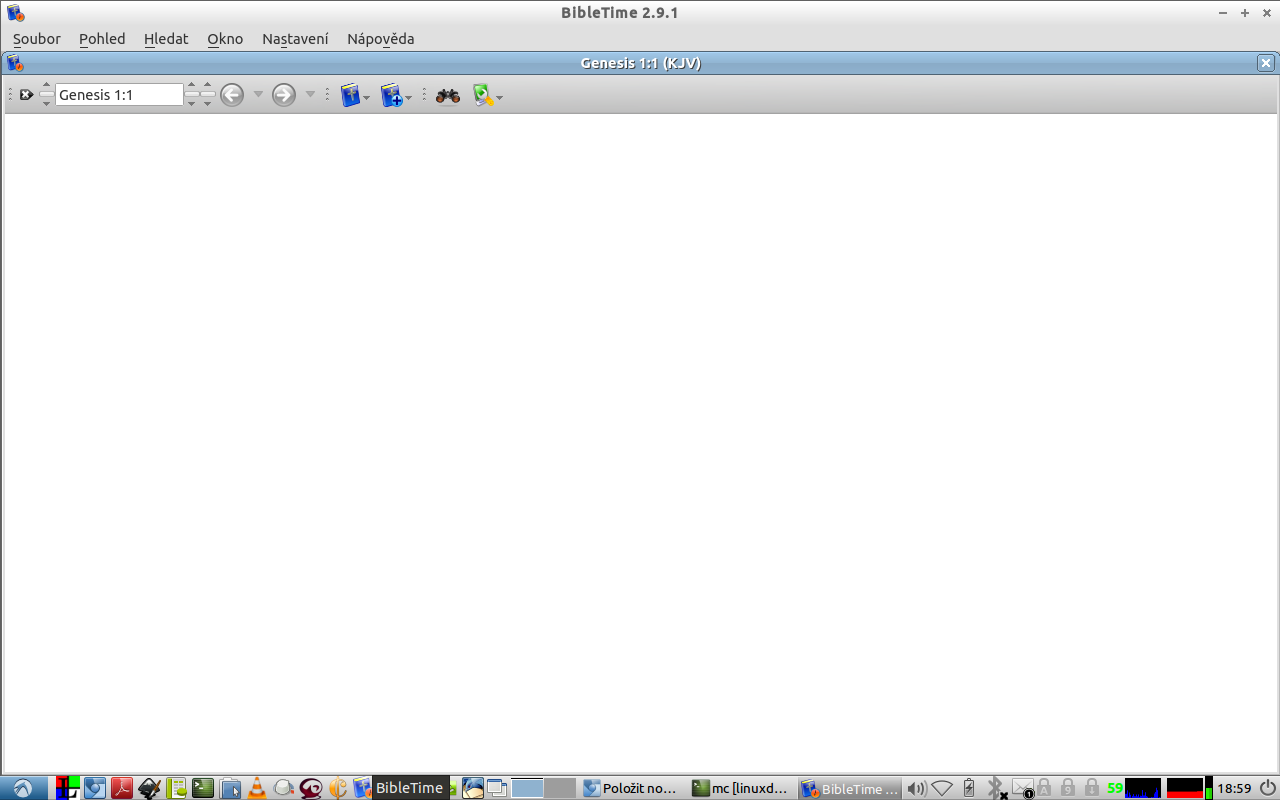Open the Soubor menu
This screenshot has width=1280, height=800.
[x=37, y=39]
